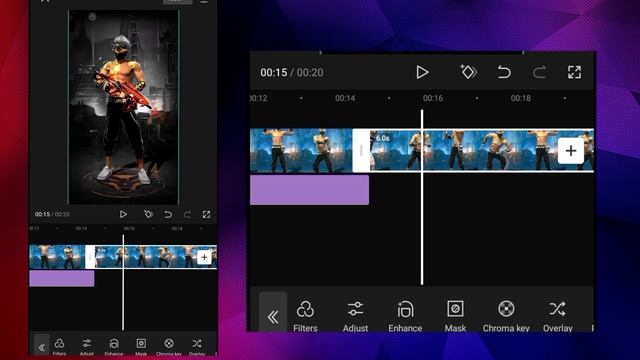Click the redo arrow on the phone screen
This screenshot has height=360, width=640.
coord(187,214)
